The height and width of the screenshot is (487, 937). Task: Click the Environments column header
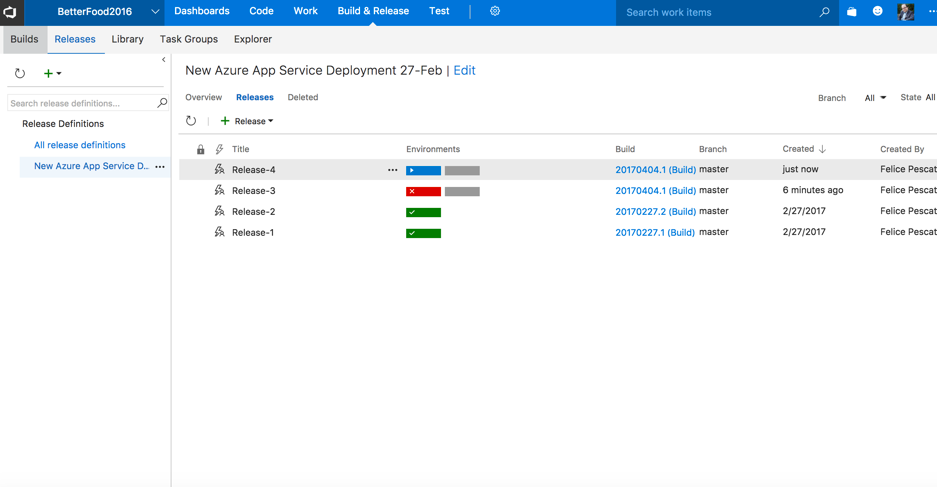[x=433, y=149]
